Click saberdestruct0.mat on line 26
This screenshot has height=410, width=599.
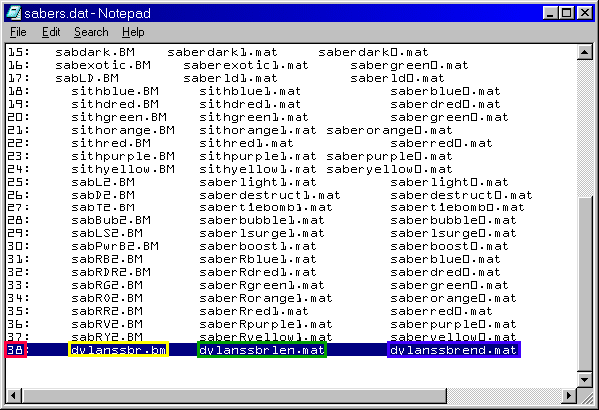[x=461, y=195]
